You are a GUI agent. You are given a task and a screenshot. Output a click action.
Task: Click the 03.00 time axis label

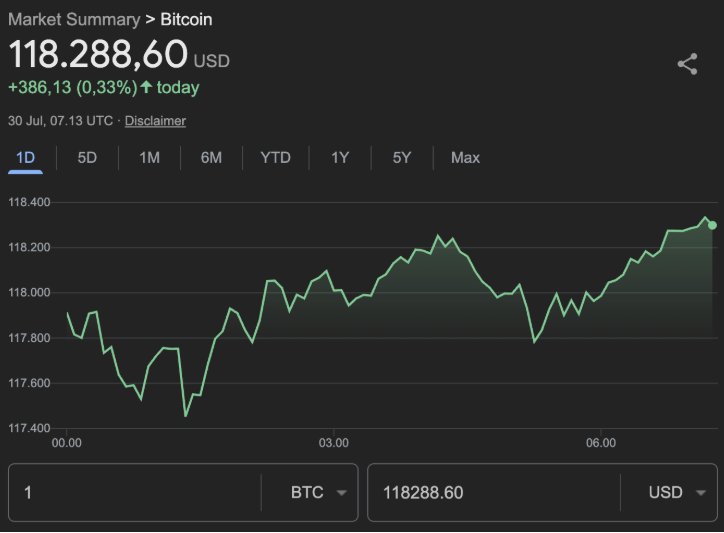[x=333, y=443]
